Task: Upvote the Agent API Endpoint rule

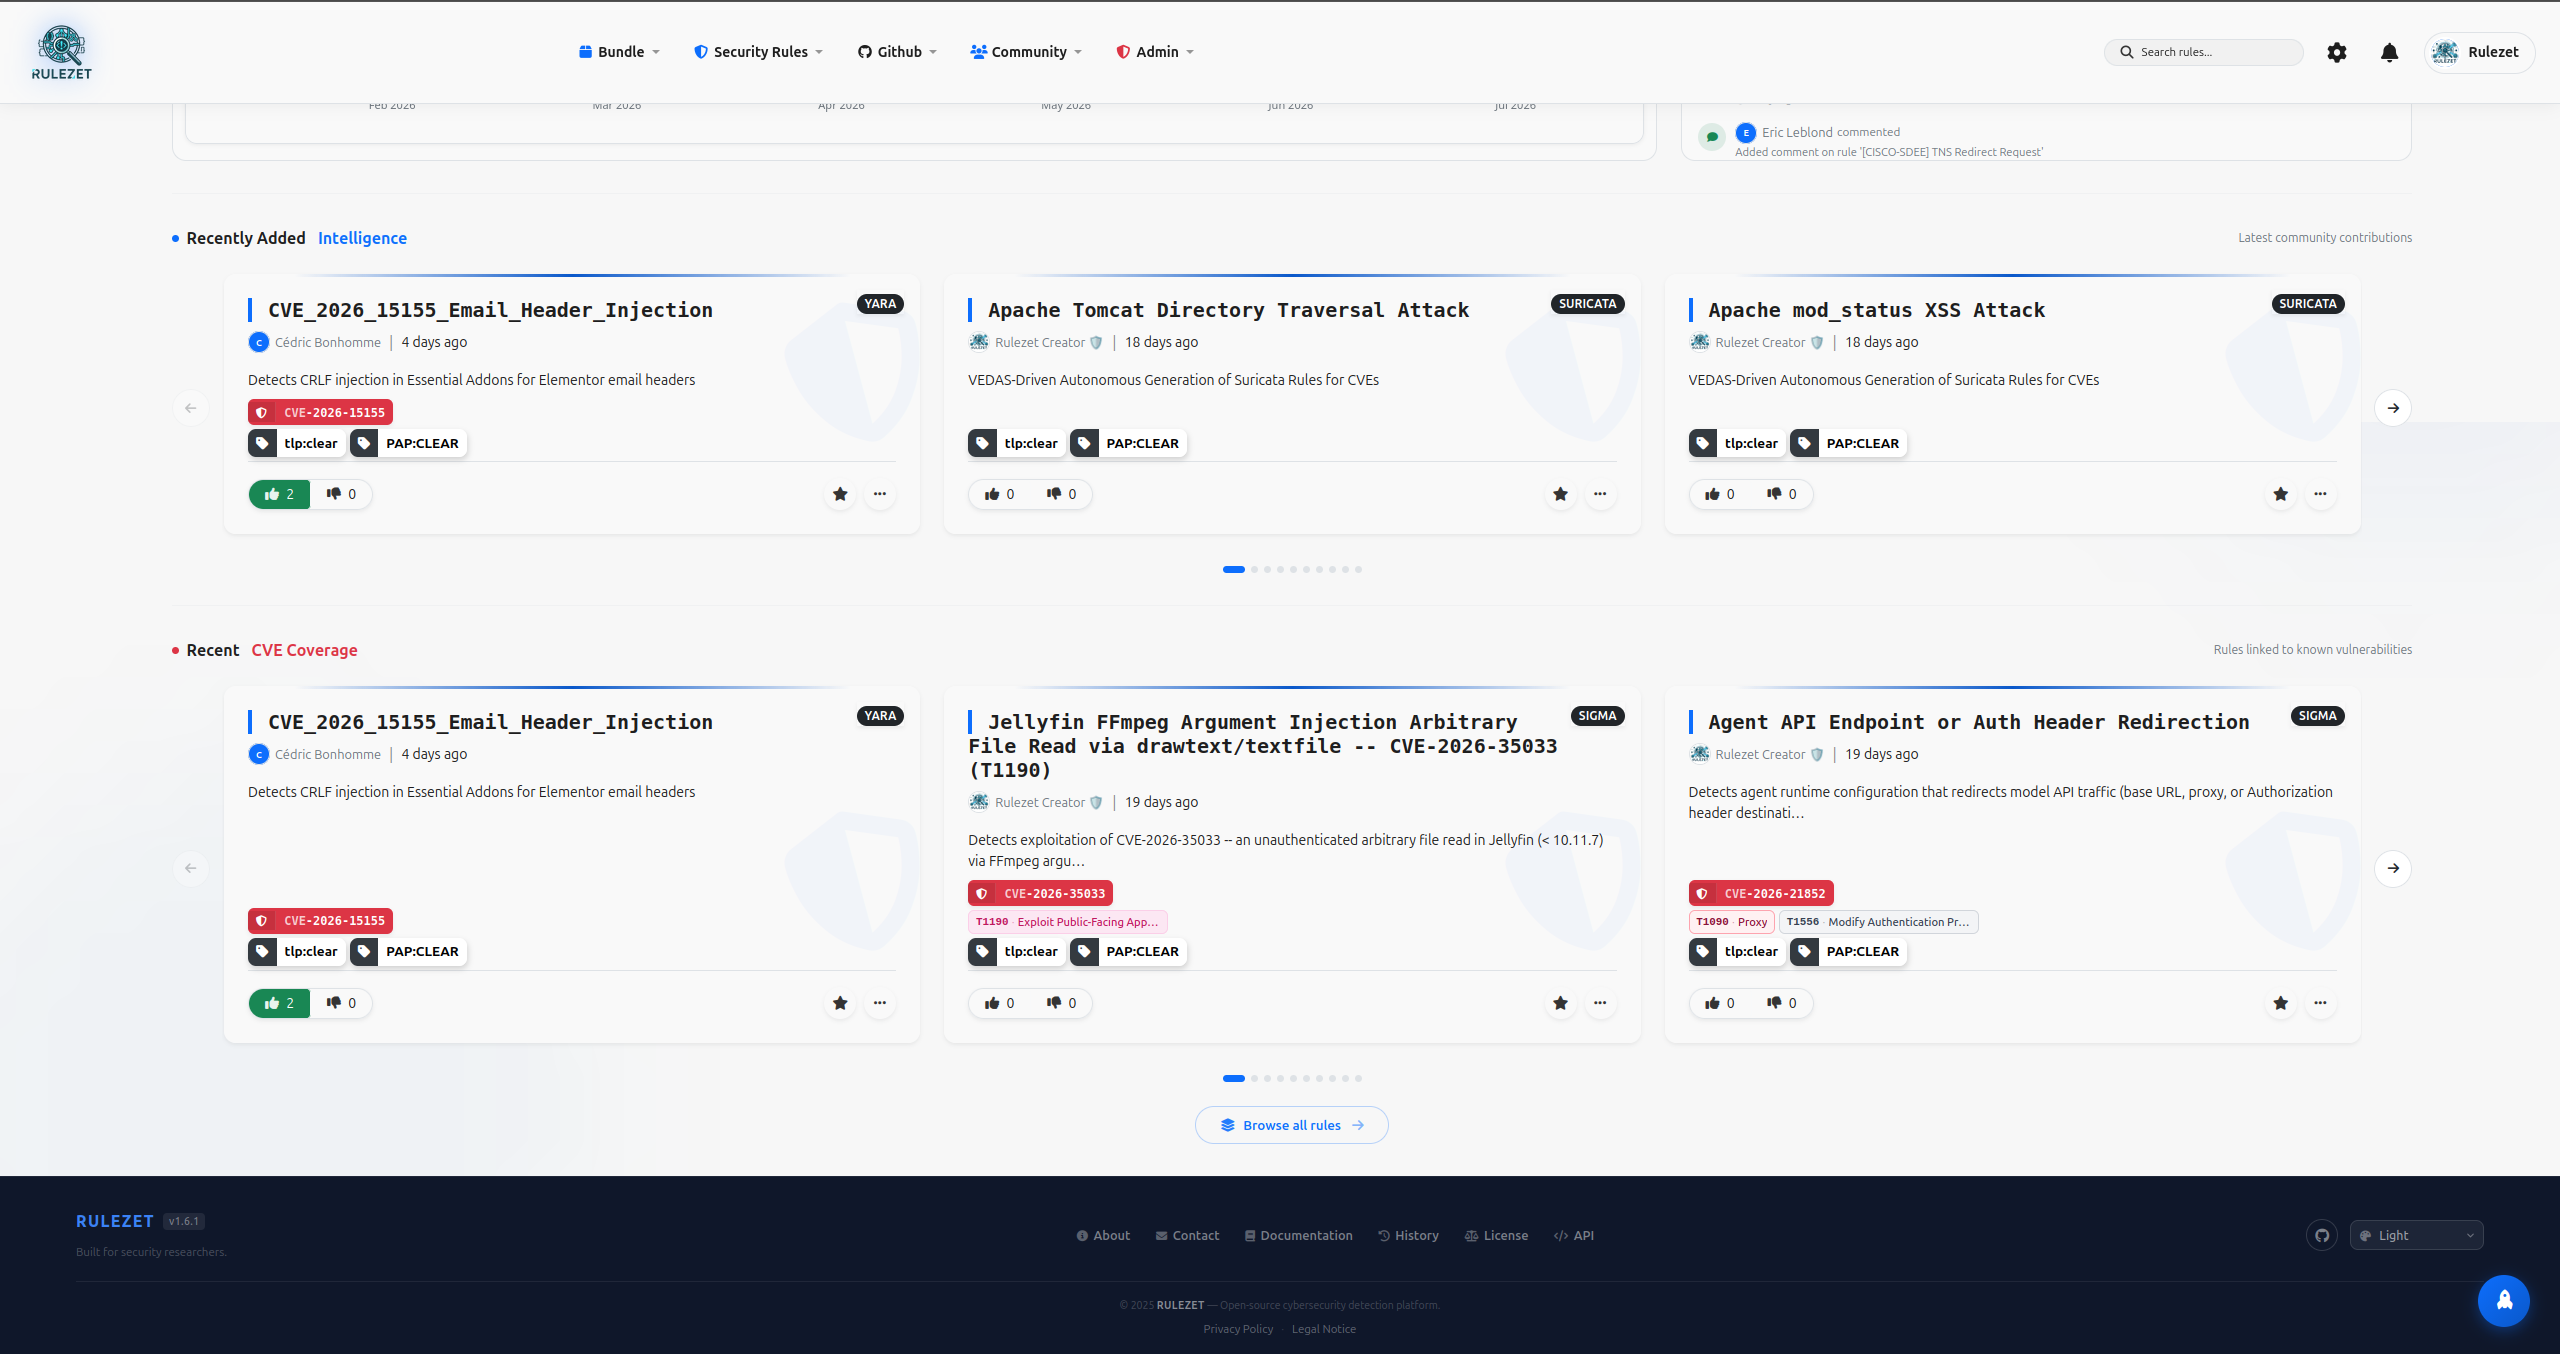Action: [1720, 1003]
